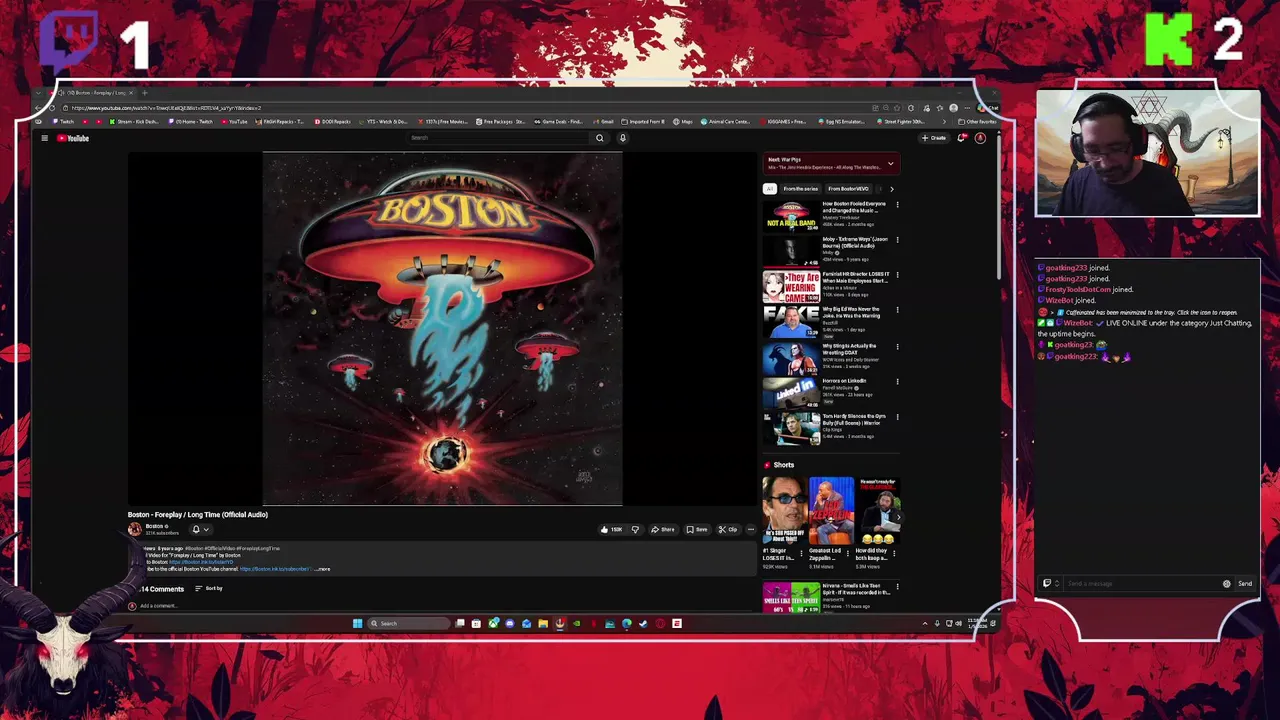Dislike the Boston video
Viewport: 1280px width, 720px height.
634,529
